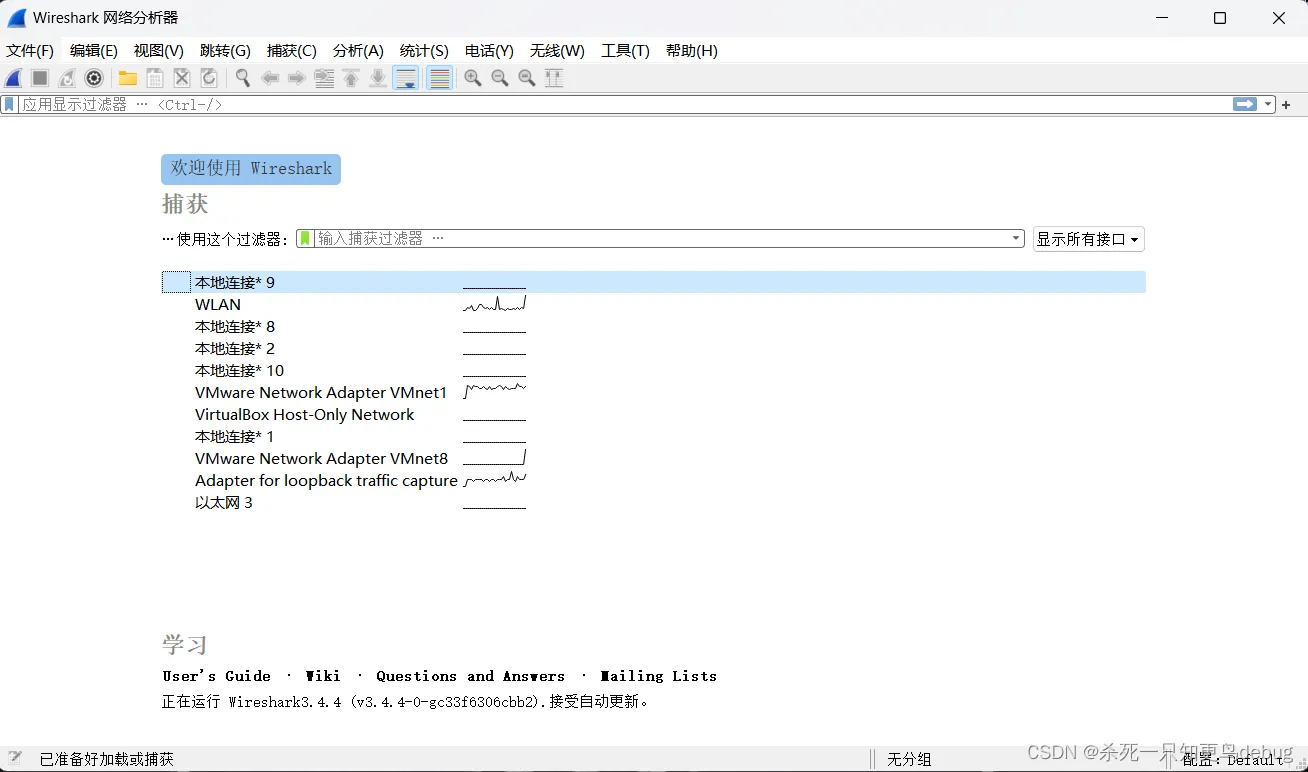Viewport: 1308px width, 772px height.
Task: Open the Wiki link
Action: [x=323, y=676]
